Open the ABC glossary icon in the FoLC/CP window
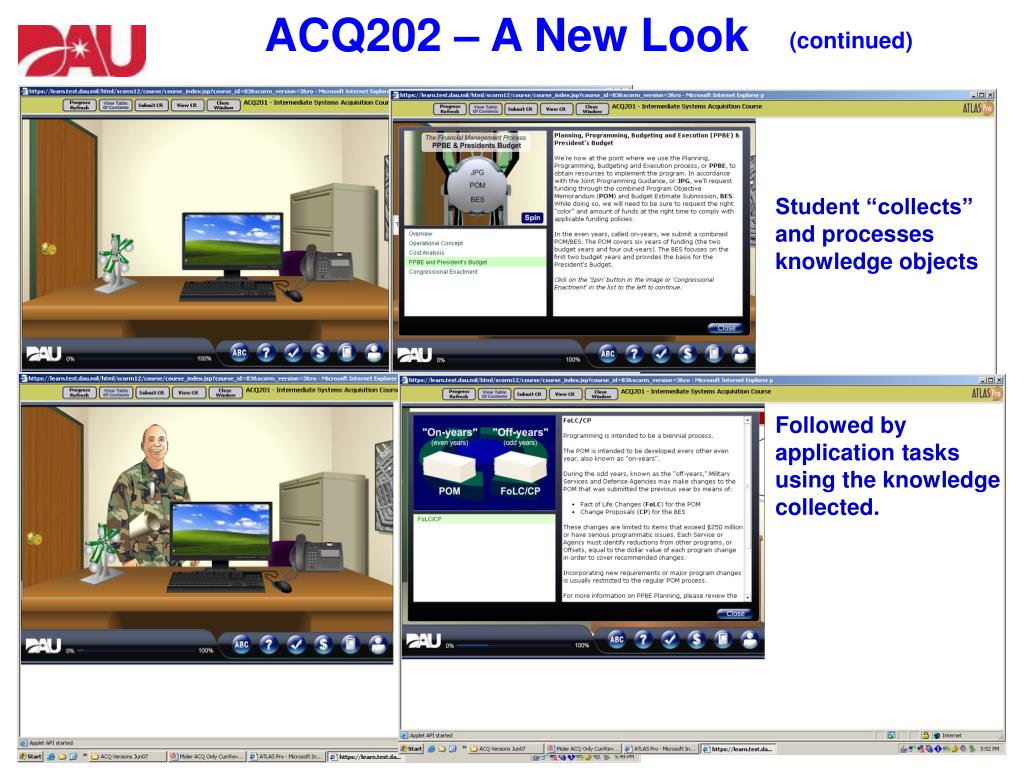1024x768 pixels. 616,639
